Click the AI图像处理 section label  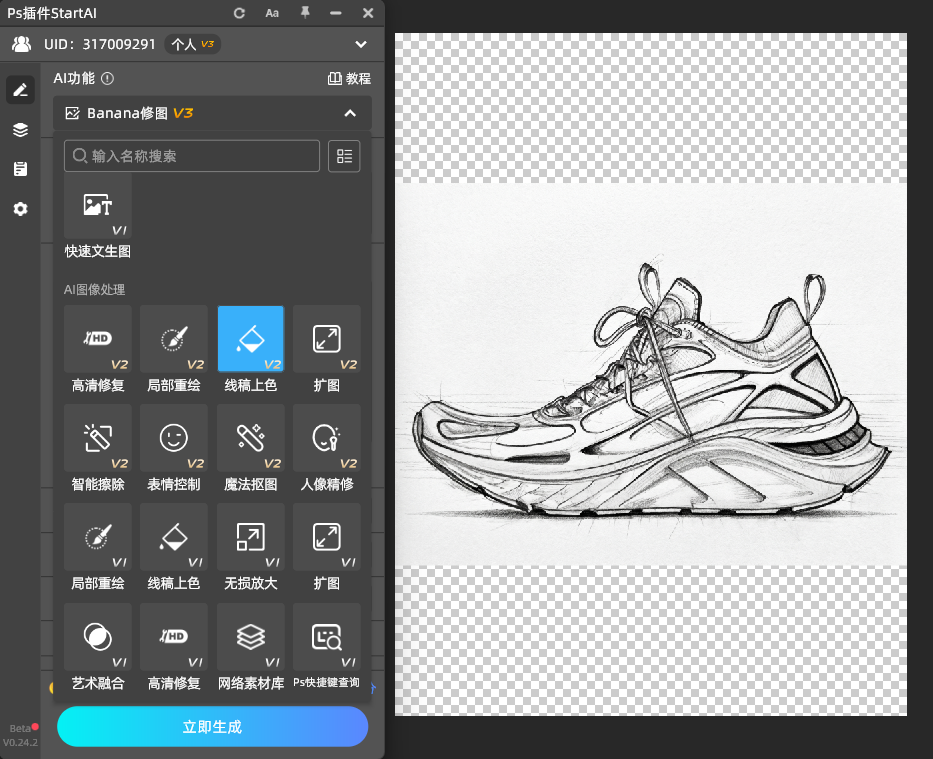95,290
